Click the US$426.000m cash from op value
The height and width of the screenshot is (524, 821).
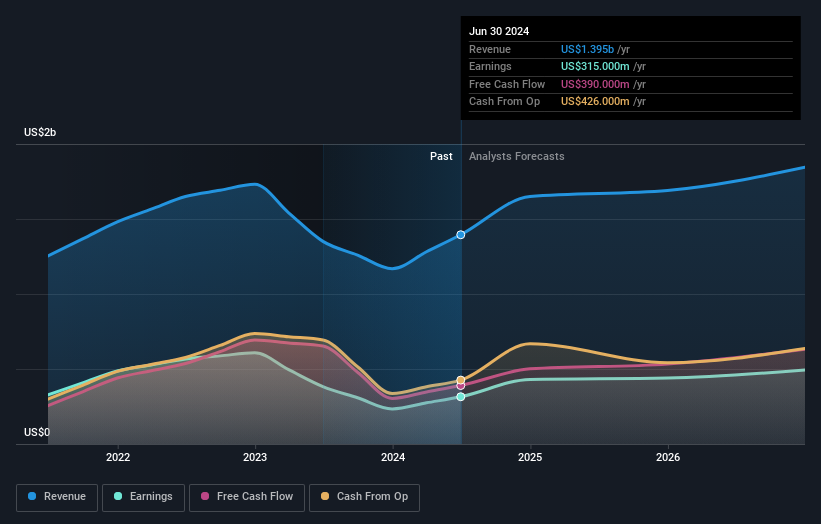[595, 102]
